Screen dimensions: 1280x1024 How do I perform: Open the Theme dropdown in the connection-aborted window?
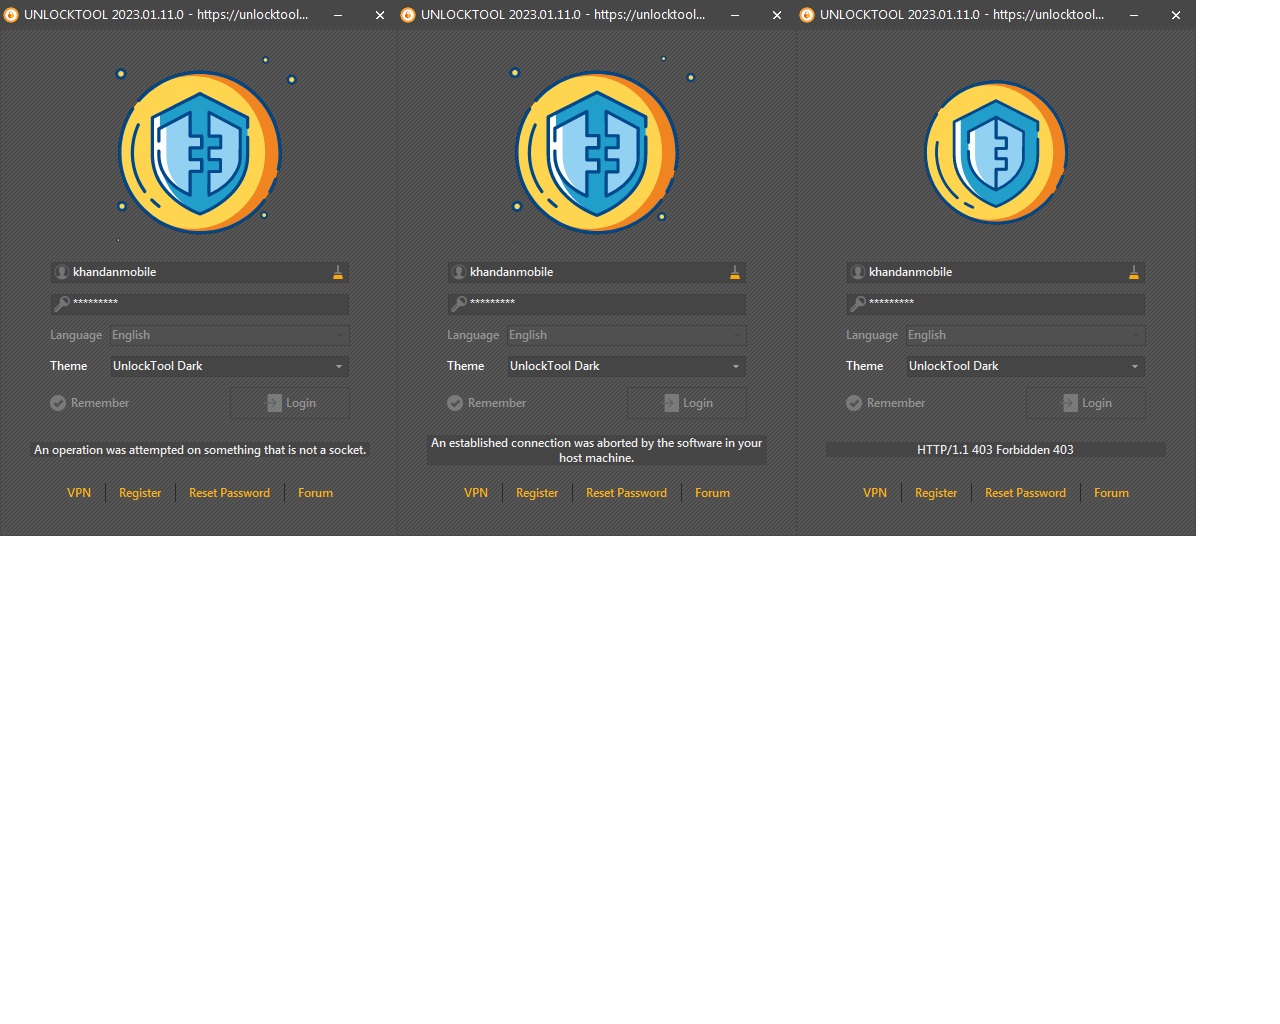(626, 366)
